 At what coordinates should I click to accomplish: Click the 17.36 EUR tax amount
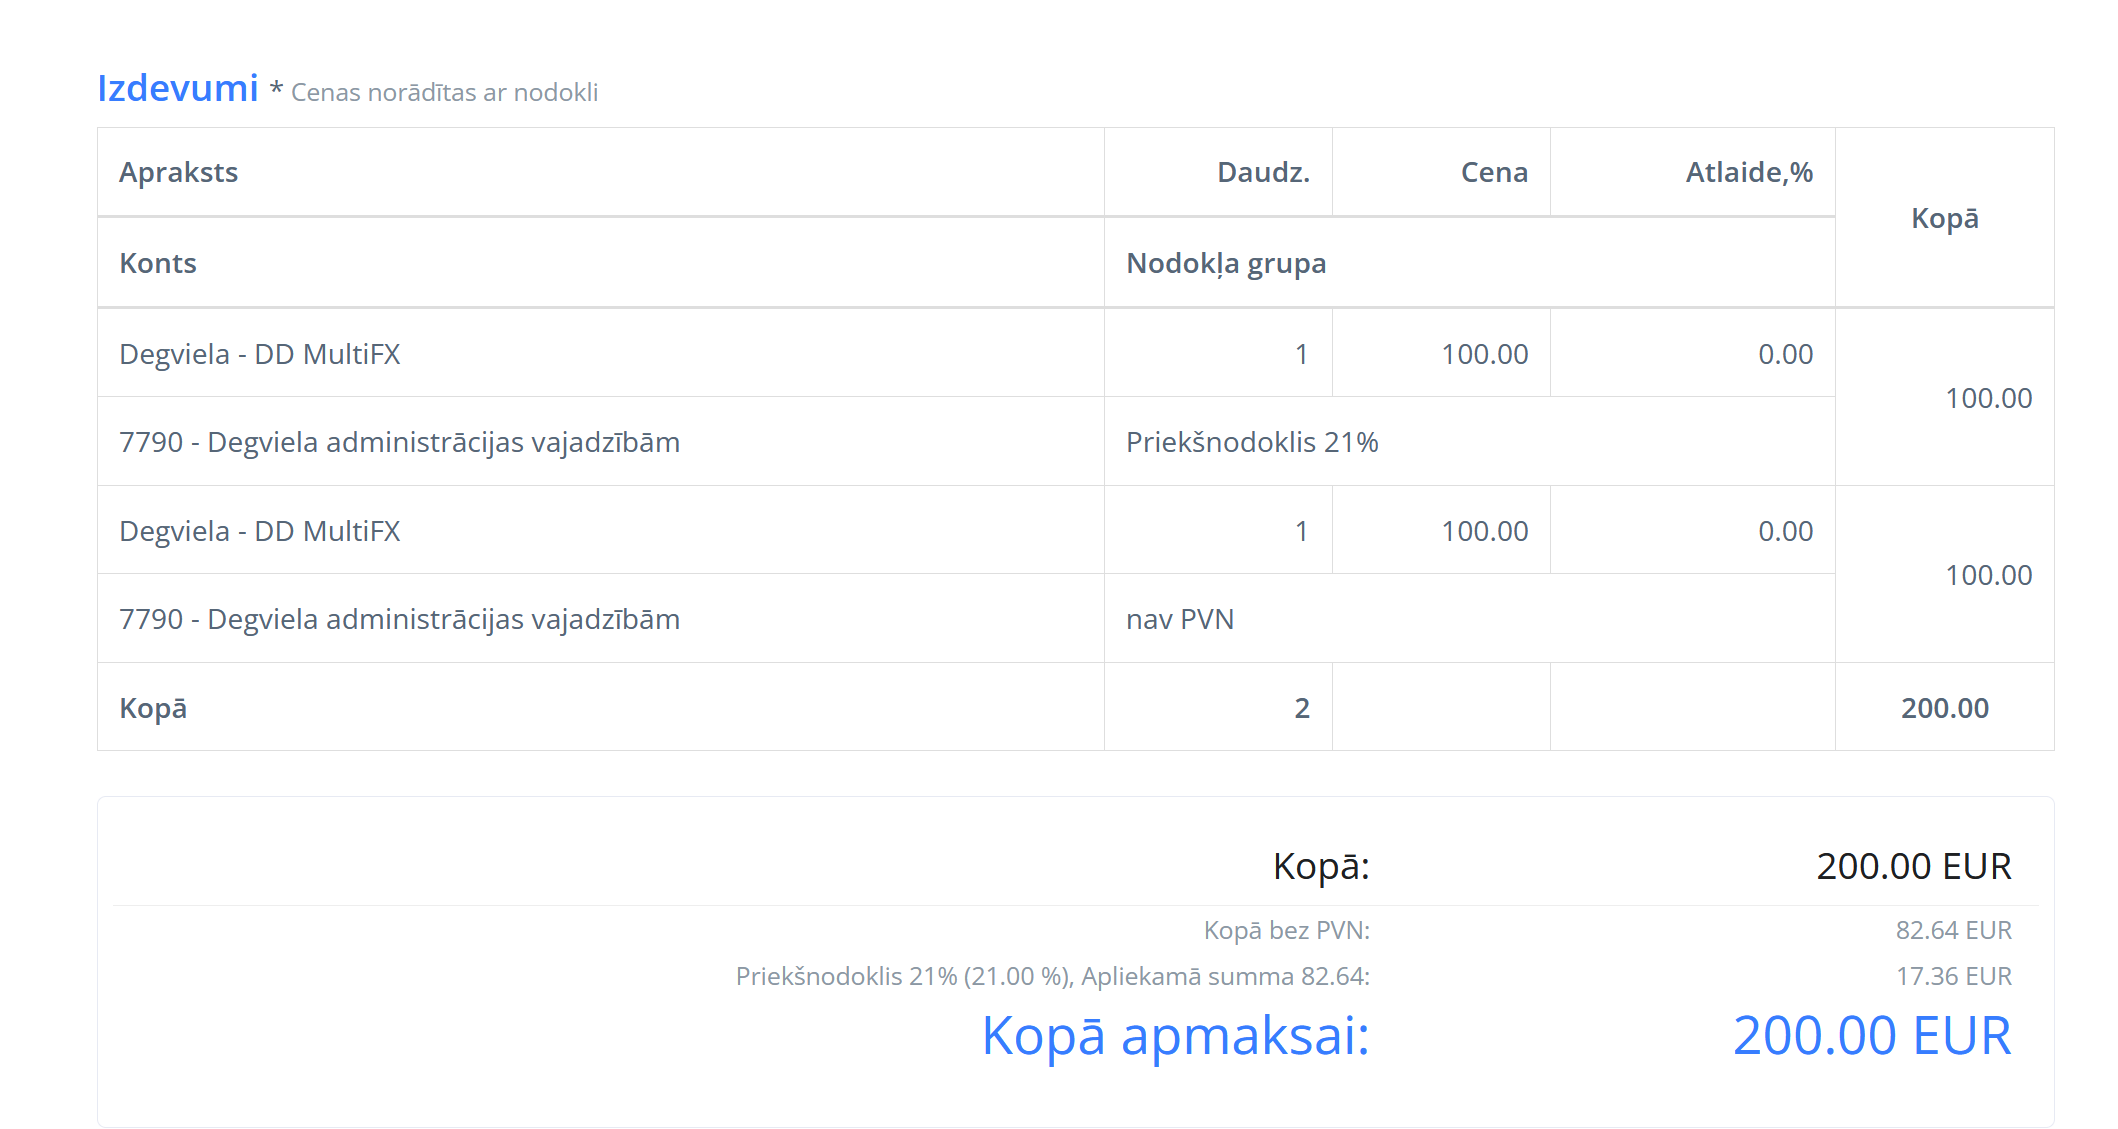(1953, 976)
